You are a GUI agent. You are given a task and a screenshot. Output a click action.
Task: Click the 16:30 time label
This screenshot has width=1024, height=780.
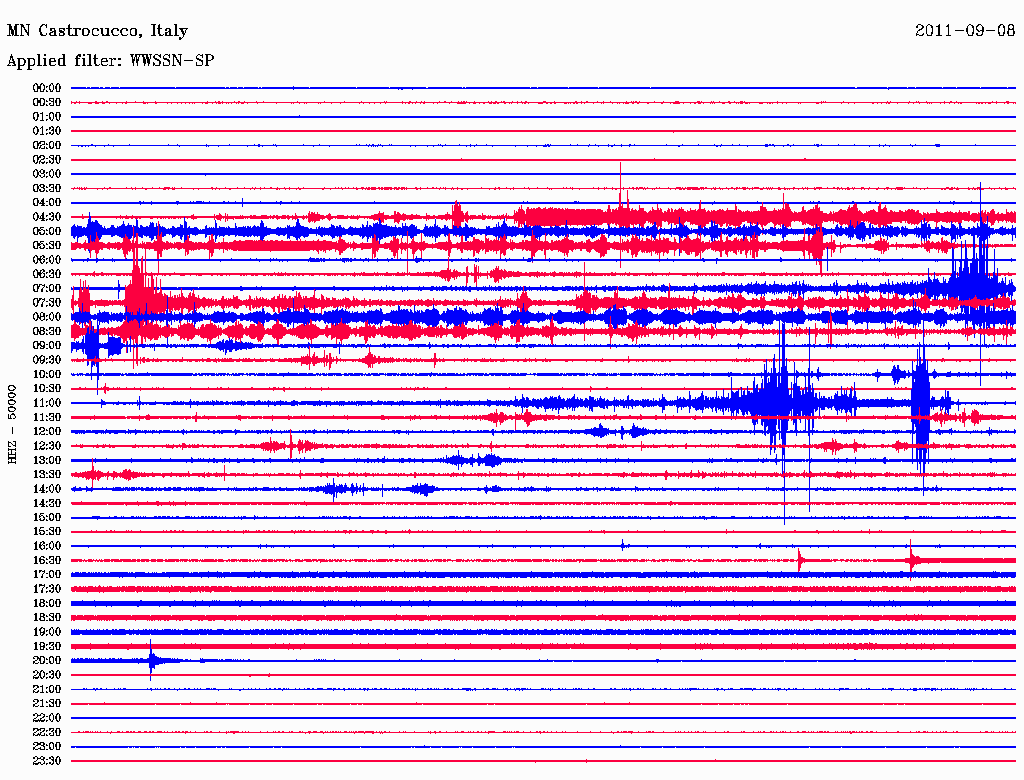pos(46,561)
